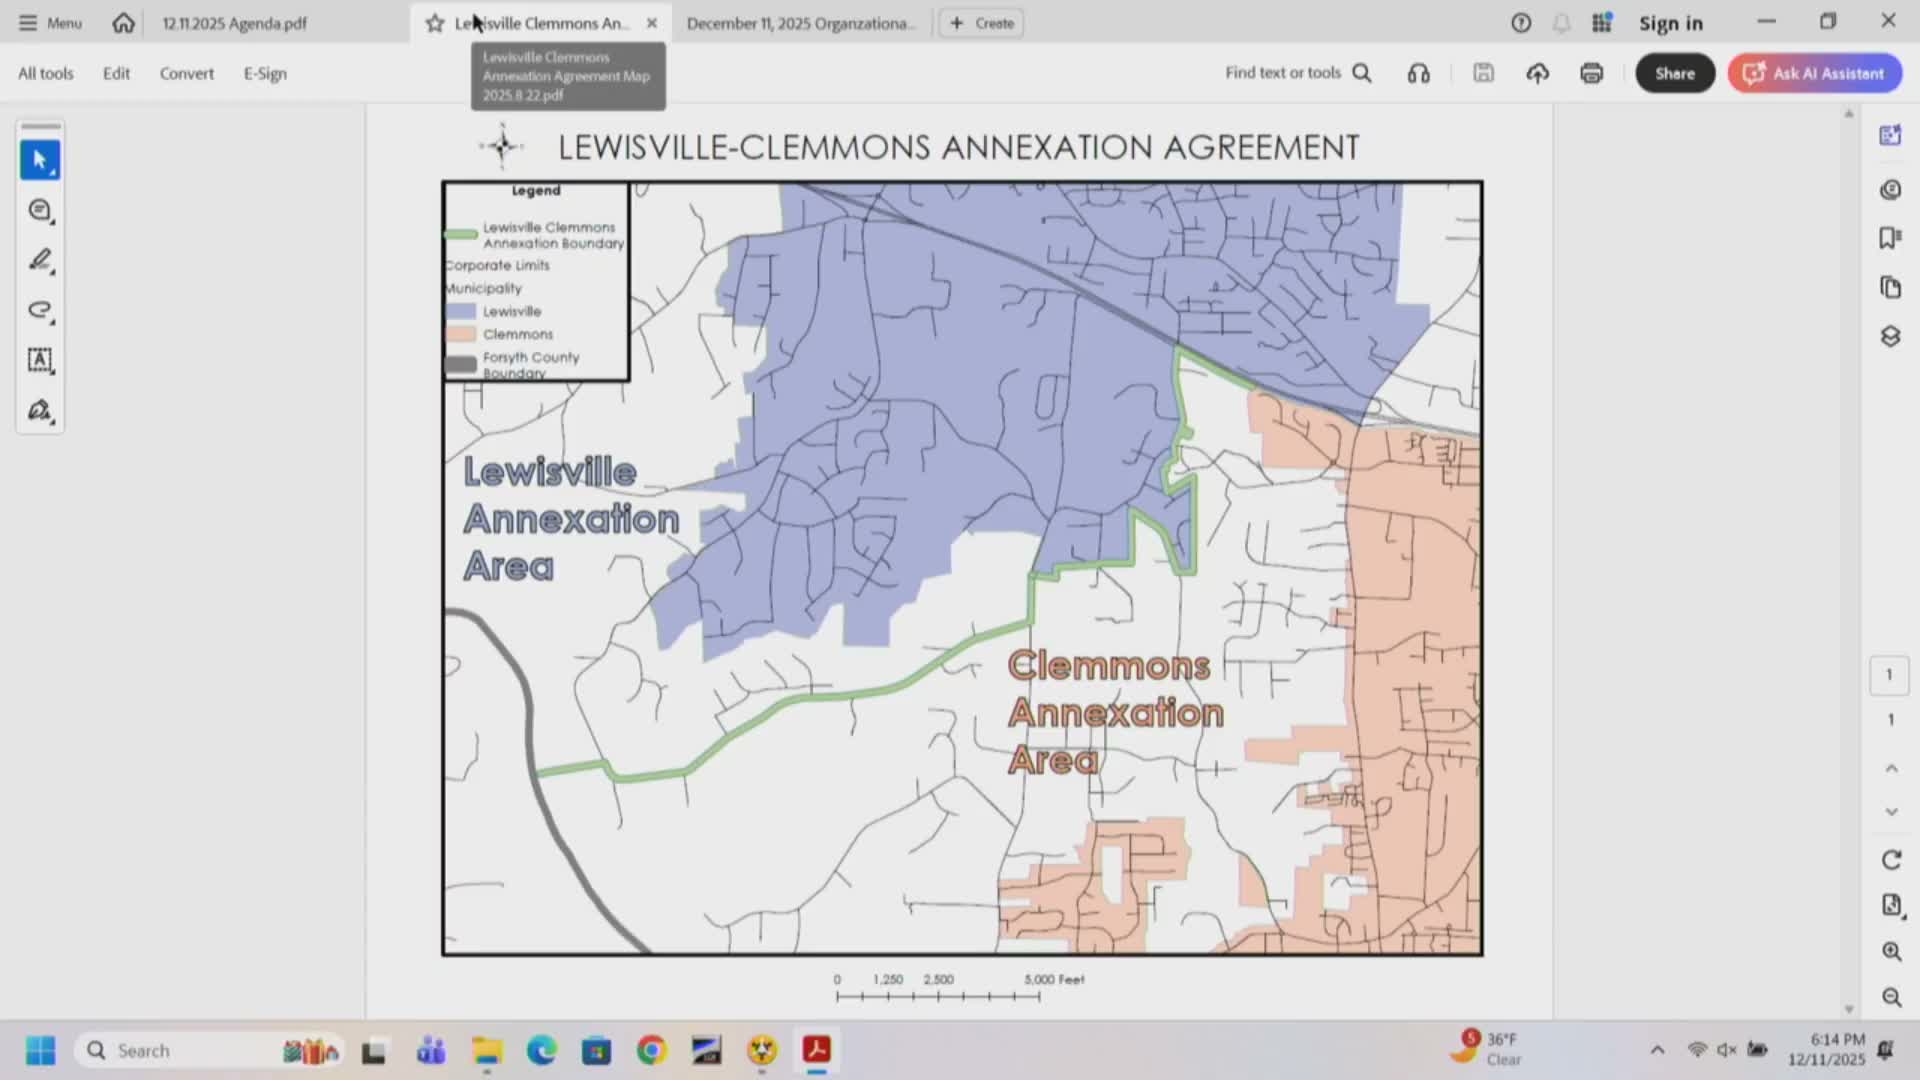This screenshot has height=1080, width=1920.
Task: Rotate the page clockwise
Action: click(x=1890, y=859)
